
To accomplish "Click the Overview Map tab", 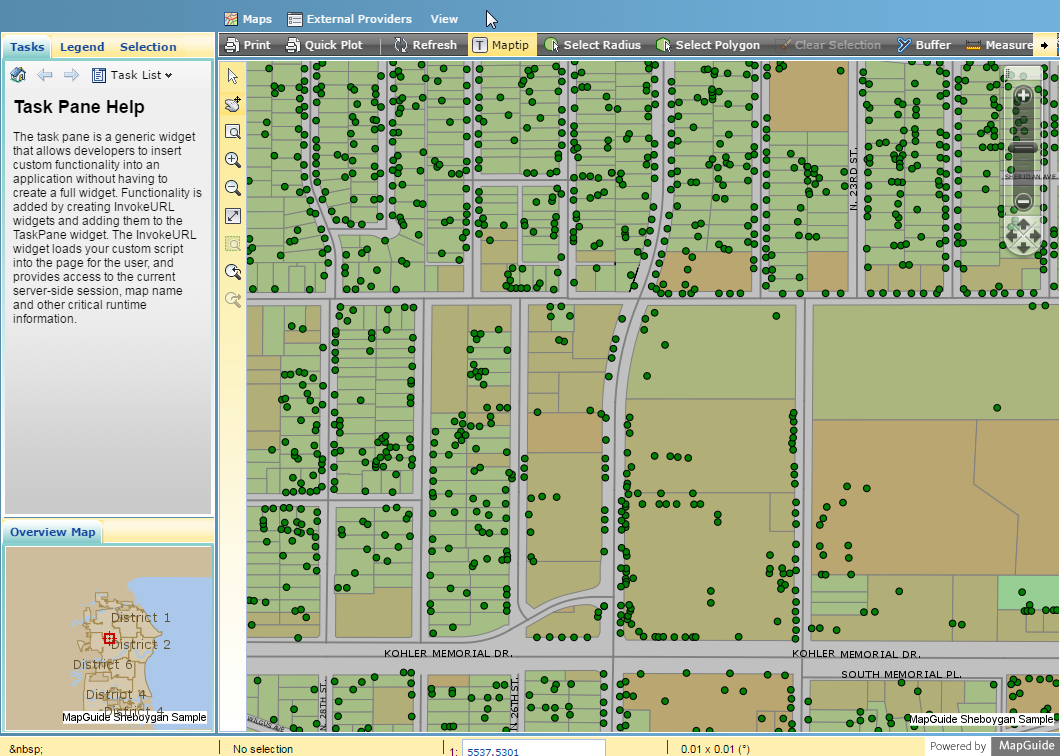I will coord(53,532).
